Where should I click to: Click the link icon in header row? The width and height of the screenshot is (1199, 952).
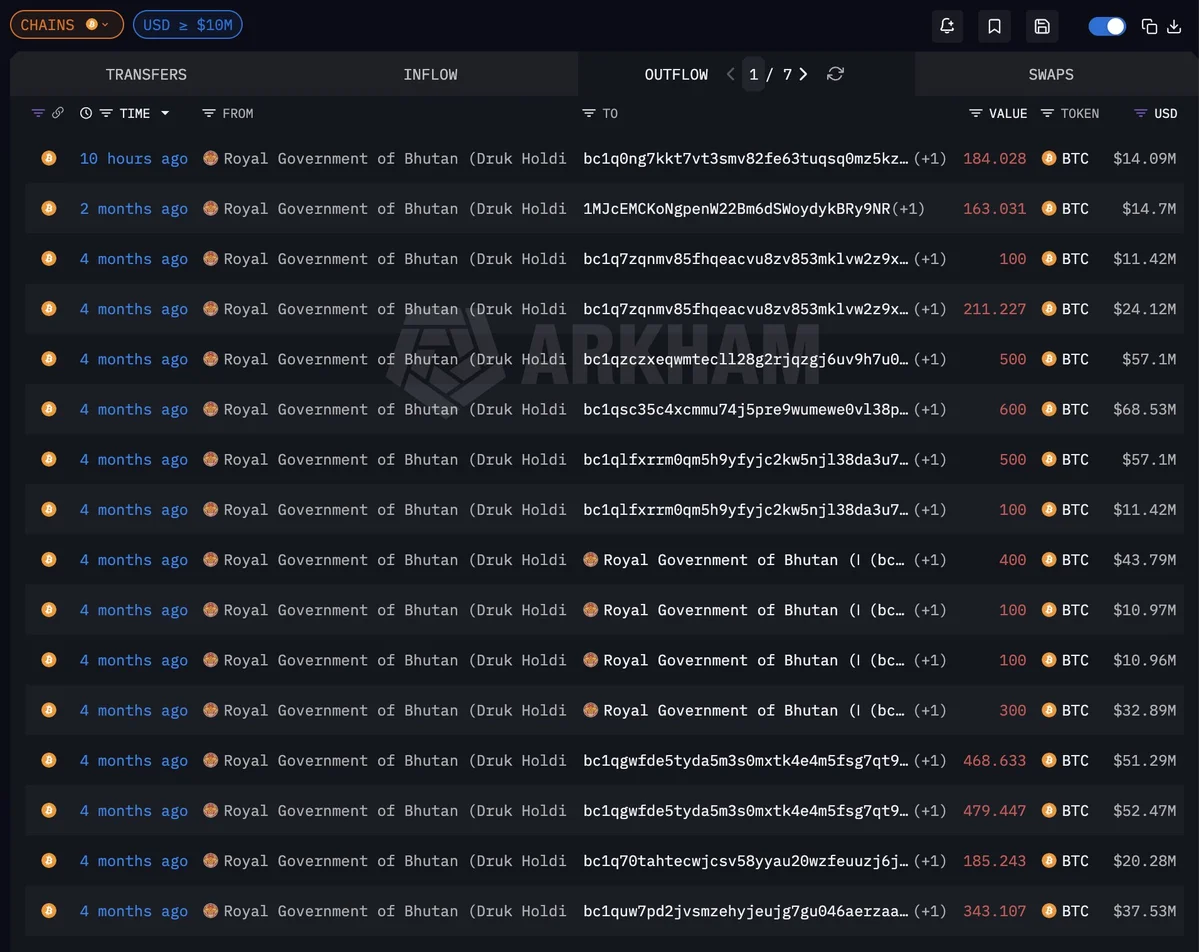point(58,113)
